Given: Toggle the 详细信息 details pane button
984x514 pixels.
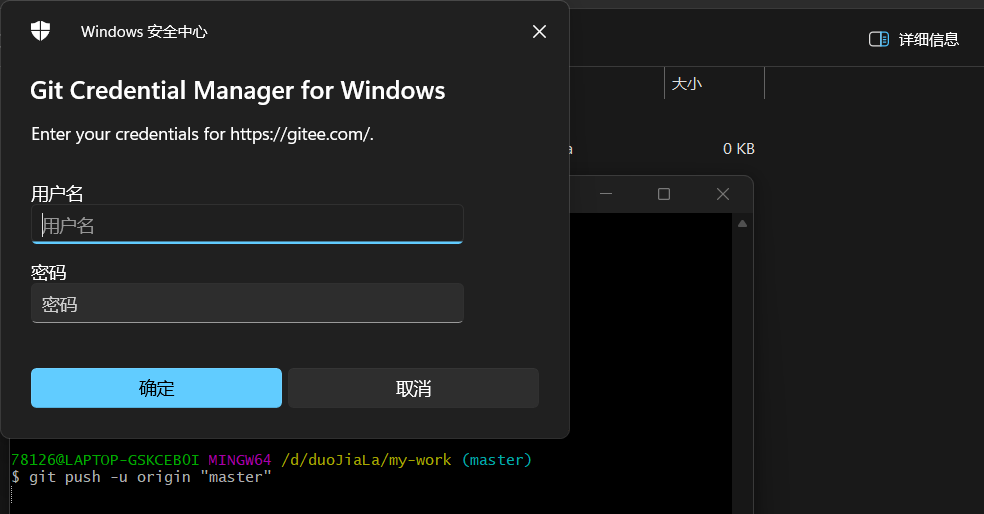Looking at the screenshot, I should point(914,40).
